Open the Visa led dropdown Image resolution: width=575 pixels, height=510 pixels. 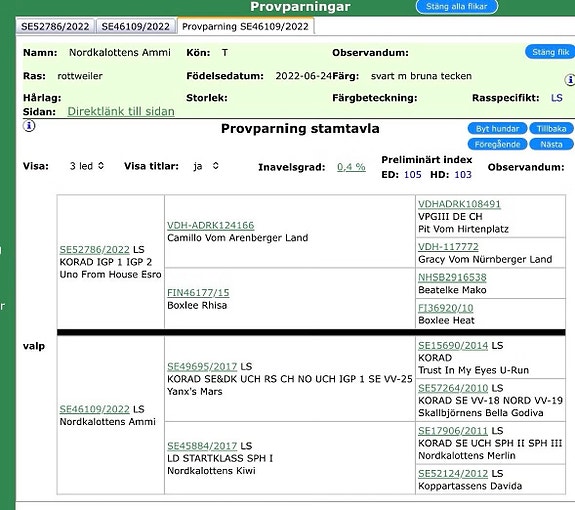(87, 166)
